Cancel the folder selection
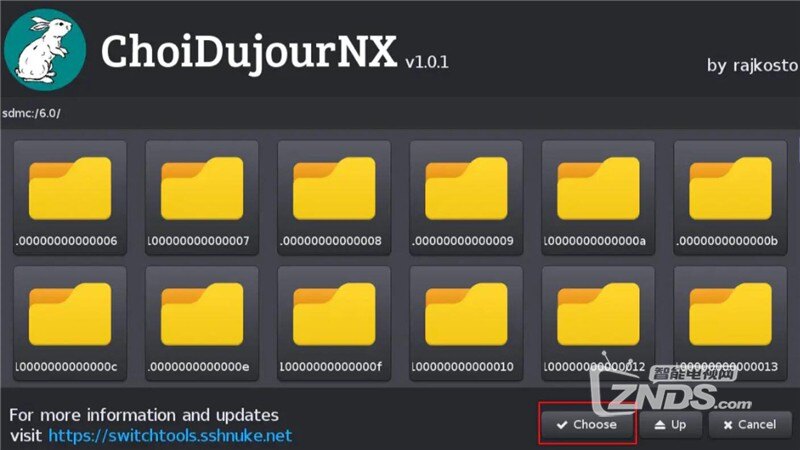The image size is (800, 450). pyautogui.click(x=750, y=424)
